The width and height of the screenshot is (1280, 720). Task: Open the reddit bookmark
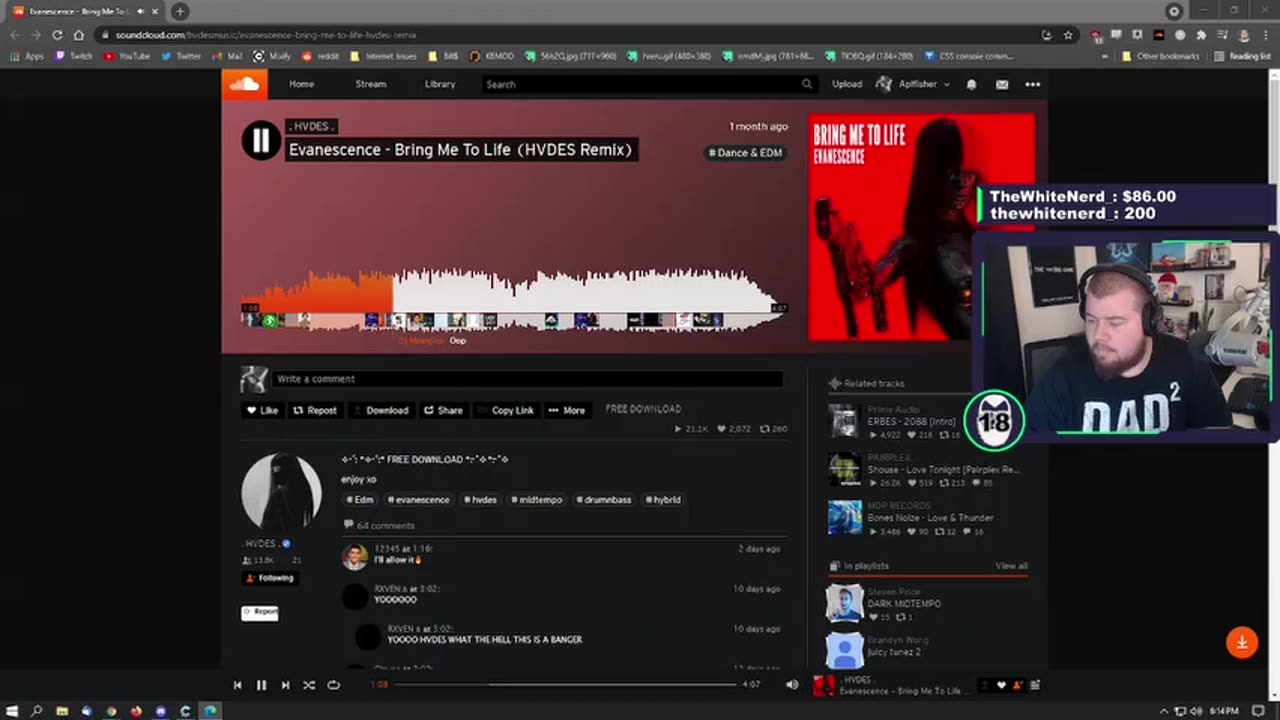[320, 56]
